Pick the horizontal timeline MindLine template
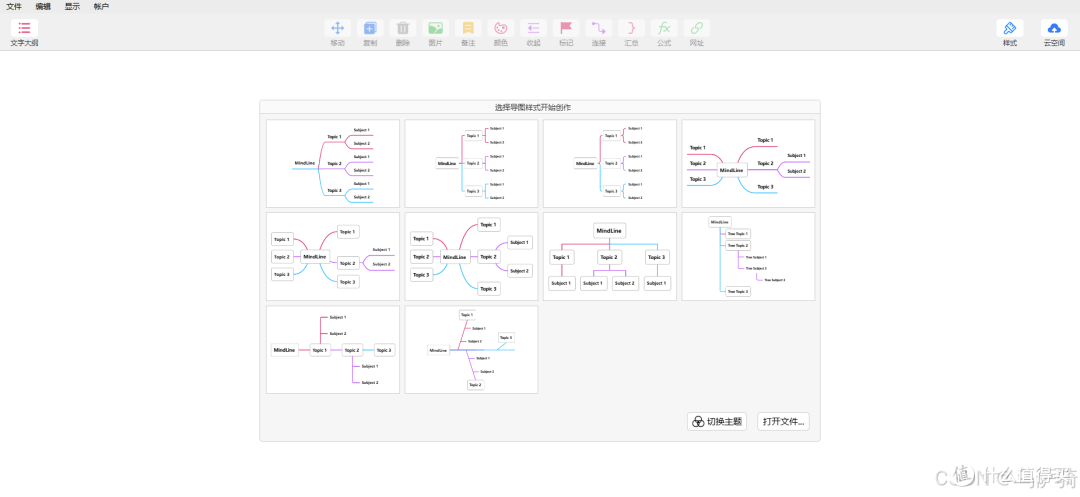This screenshot has height=497, width=1080. point(333,350)
